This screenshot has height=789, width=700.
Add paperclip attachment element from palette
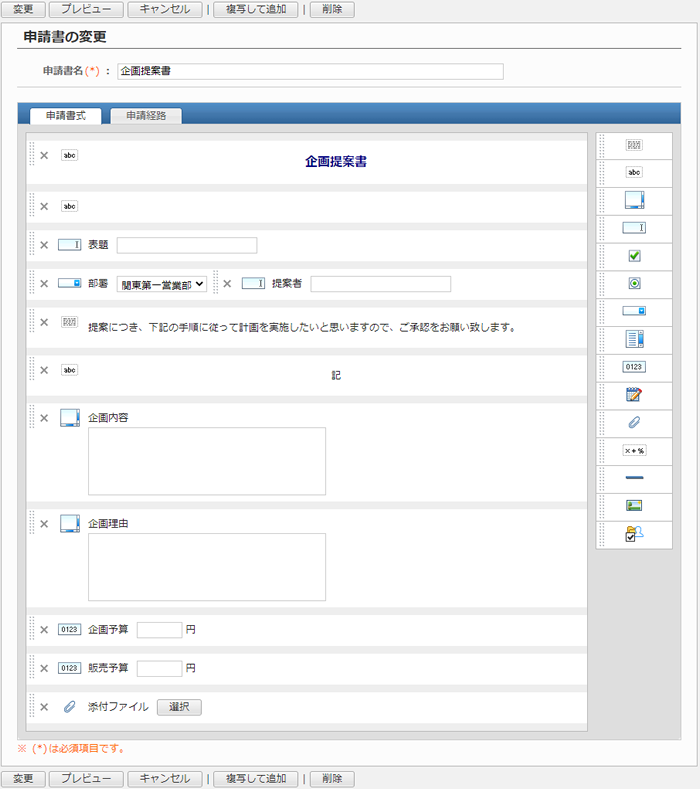pos(634,423)
